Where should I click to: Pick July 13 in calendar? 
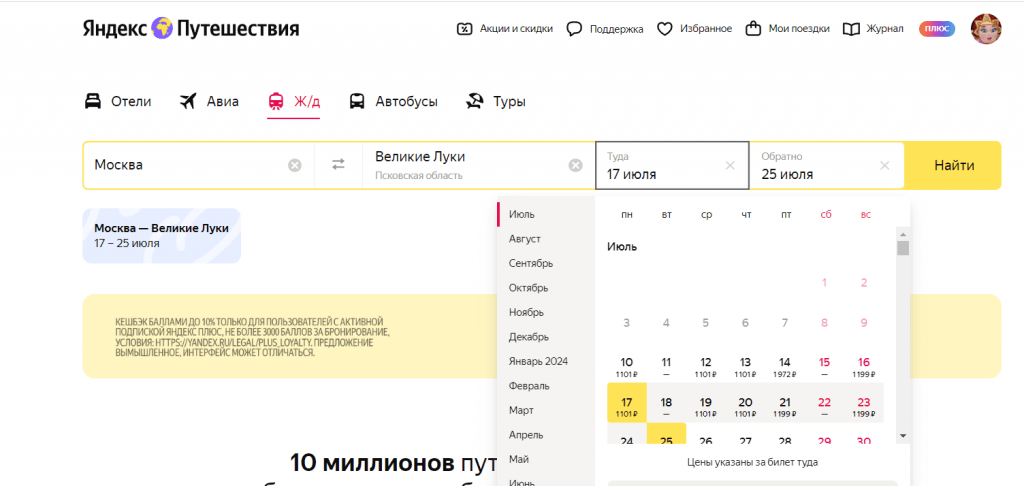pyautogui.click(x=745, y=366)
